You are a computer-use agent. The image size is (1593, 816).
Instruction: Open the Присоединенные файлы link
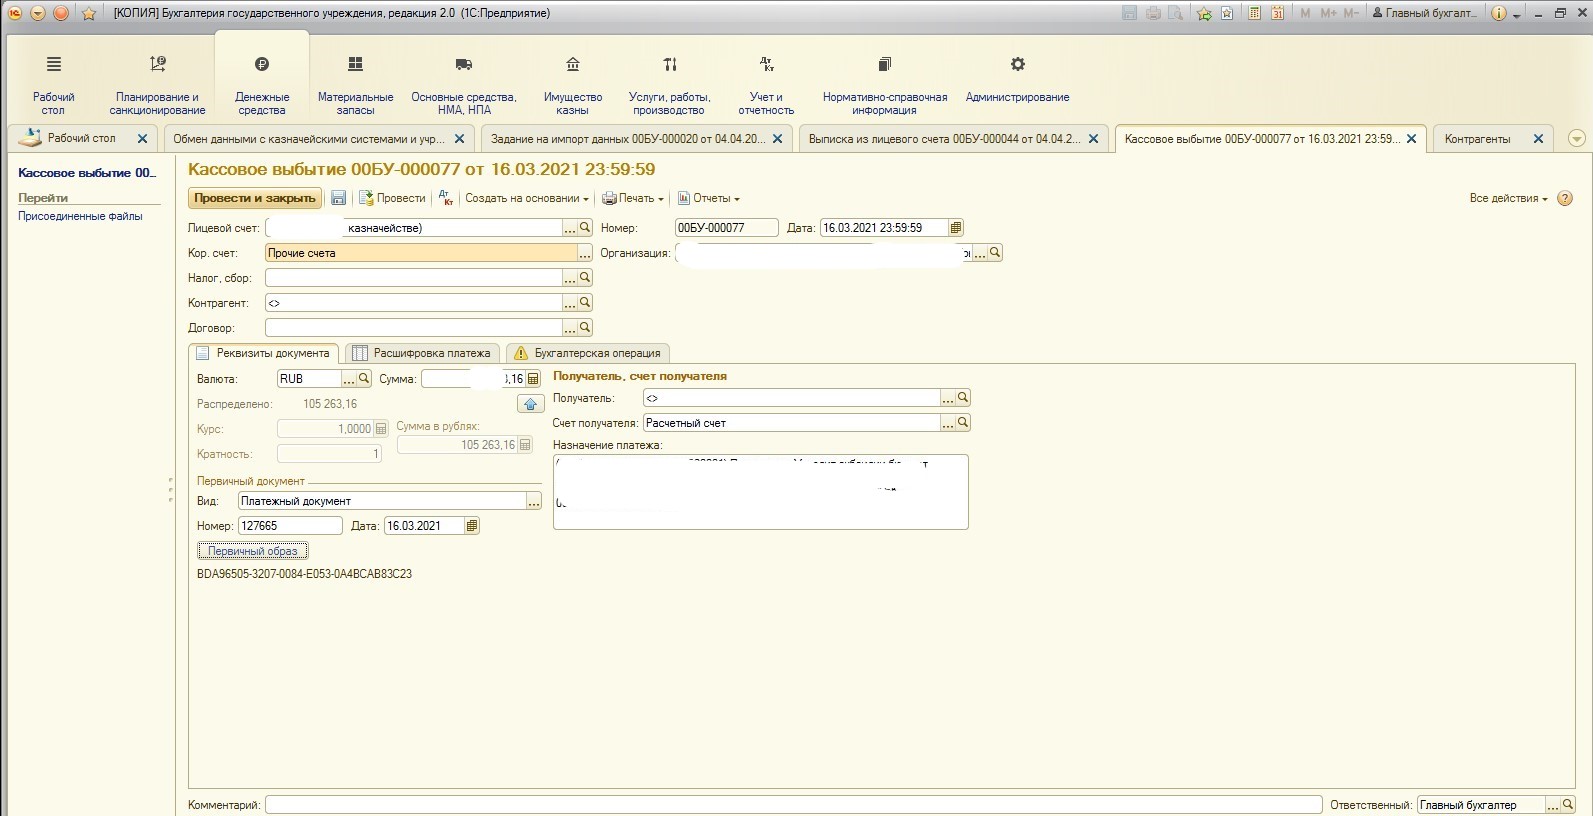pos(80,216)
